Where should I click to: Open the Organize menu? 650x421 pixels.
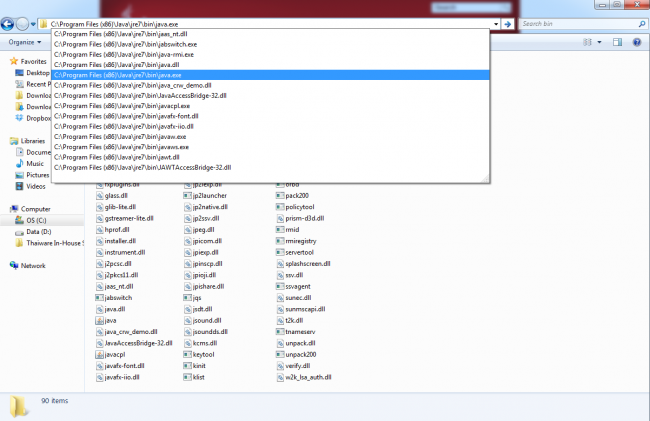(x=25, y=42)
